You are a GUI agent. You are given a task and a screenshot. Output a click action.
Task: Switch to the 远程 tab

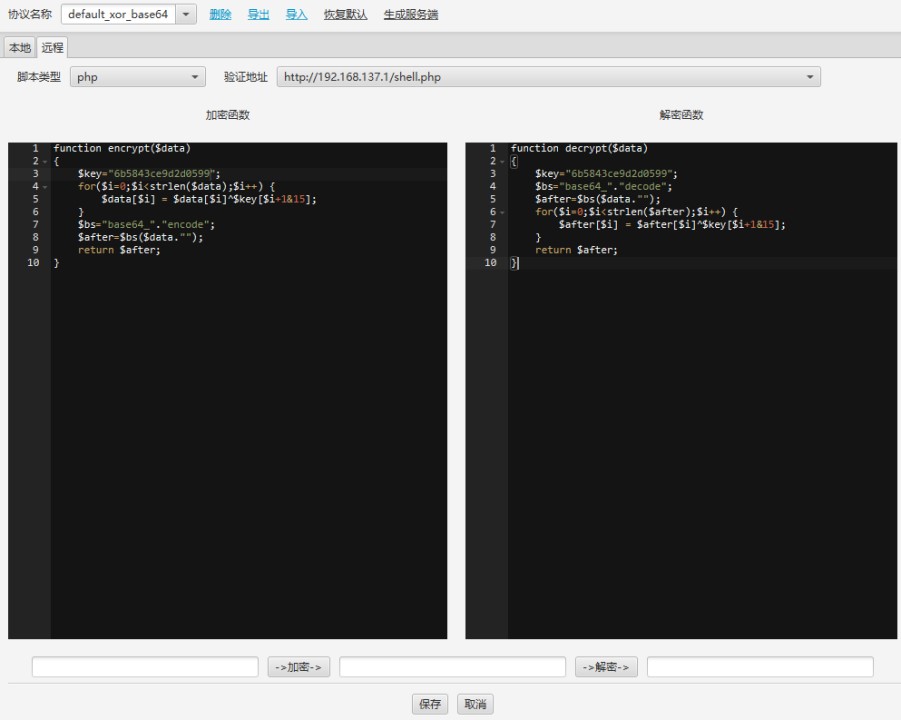tap(52, 47)
